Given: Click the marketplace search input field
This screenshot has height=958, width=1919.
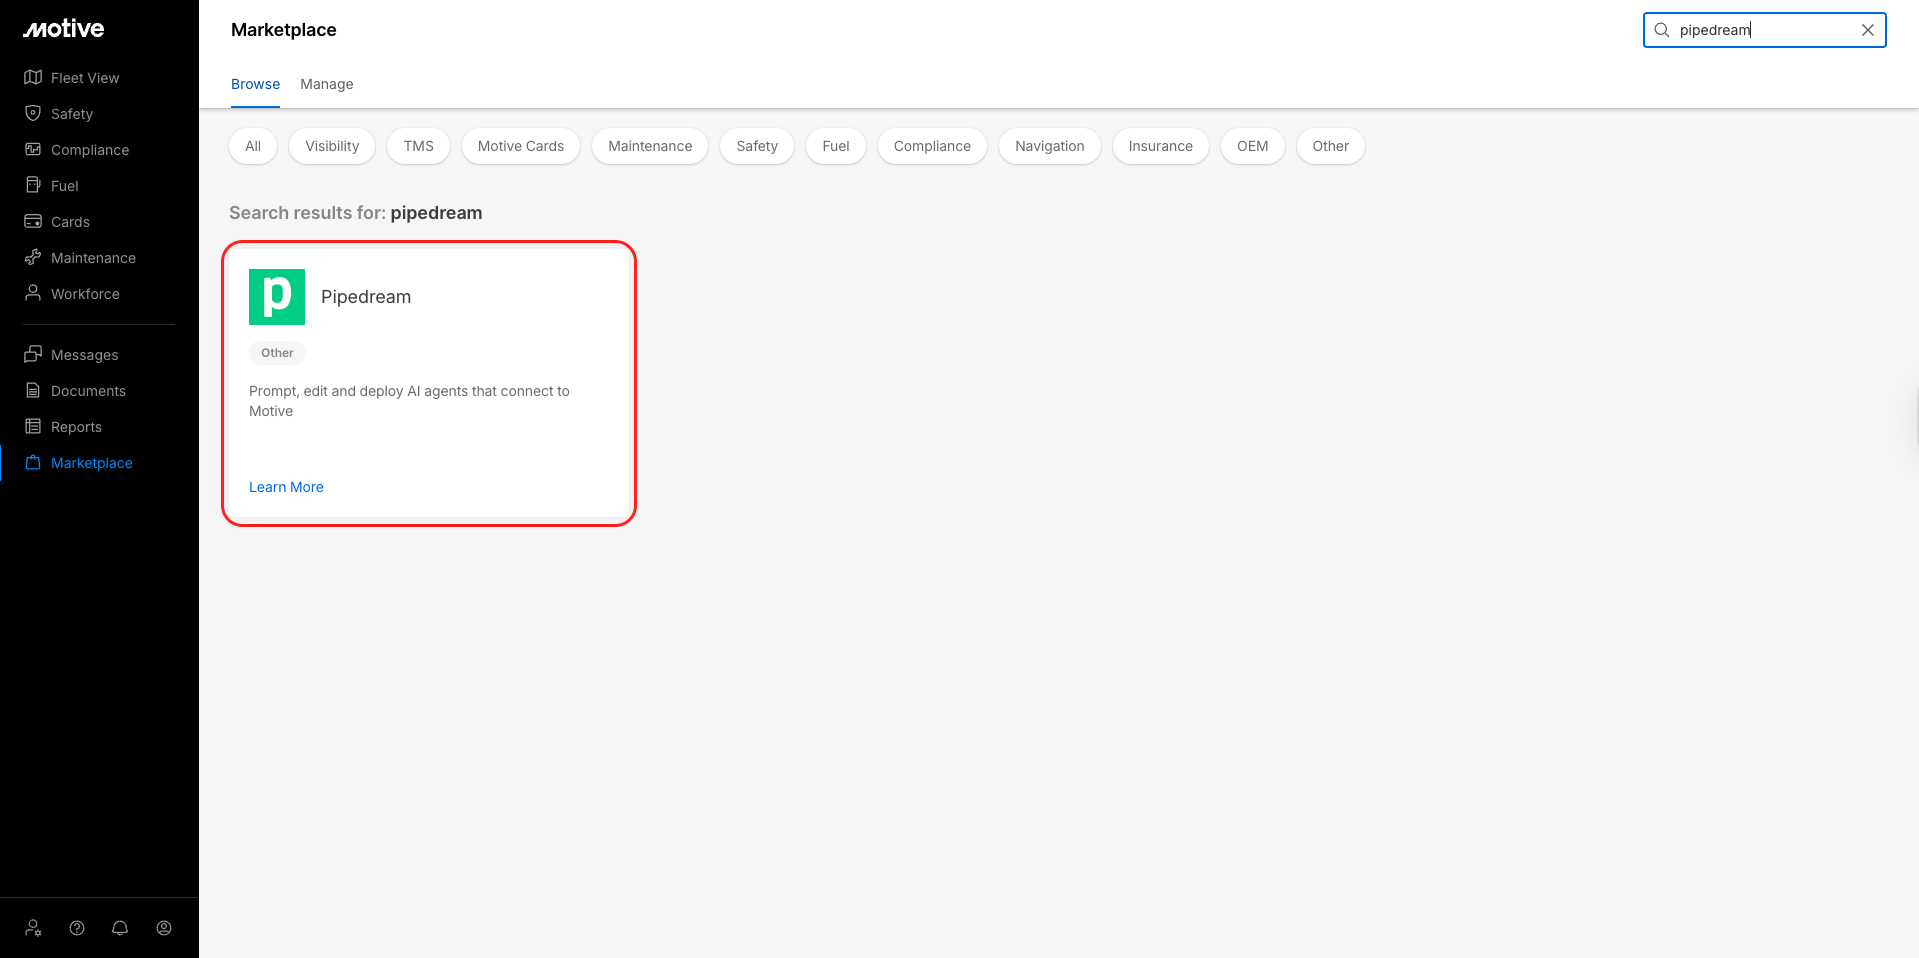Looking at the screenshot, I should (1760, 30).
